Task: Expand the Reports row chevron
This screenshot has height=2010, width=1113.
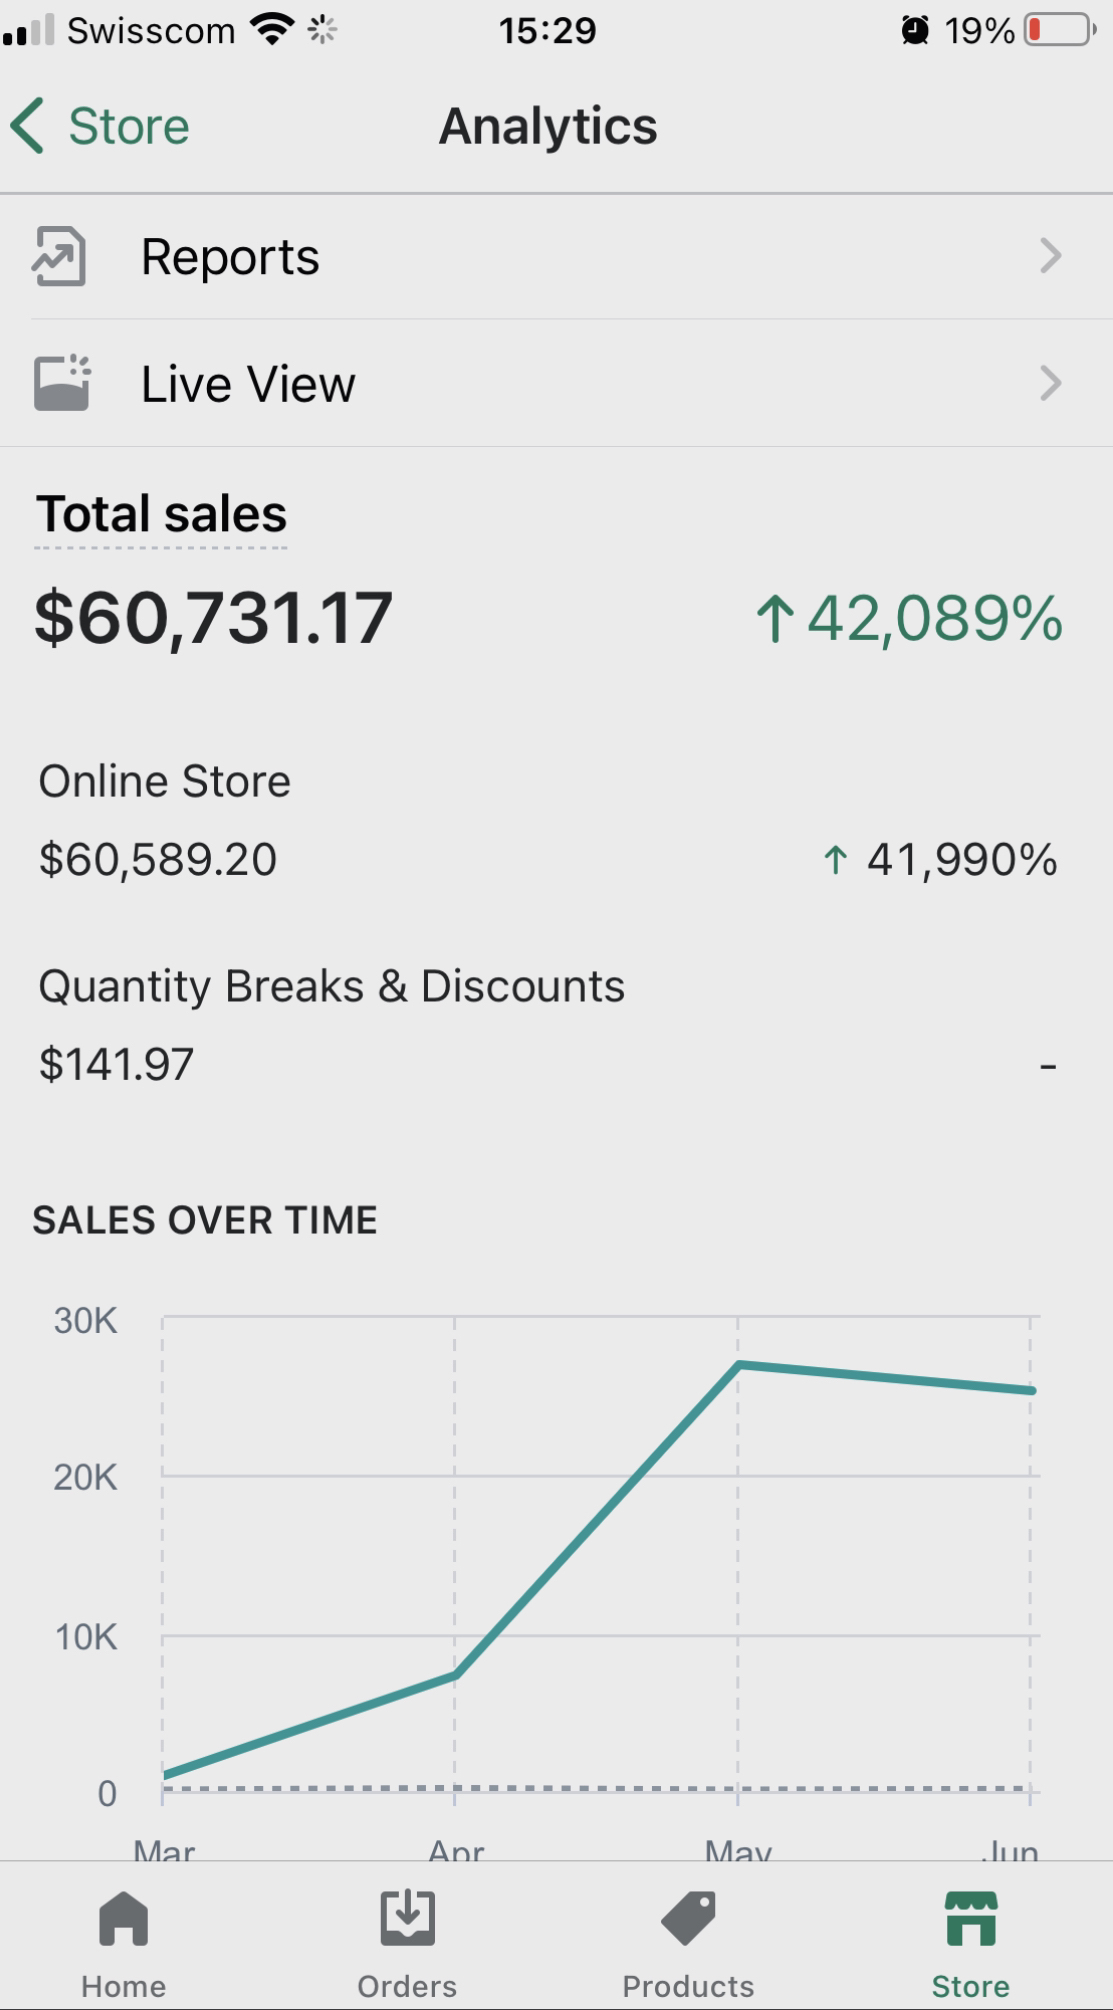Action: (x=1050, y=257)
